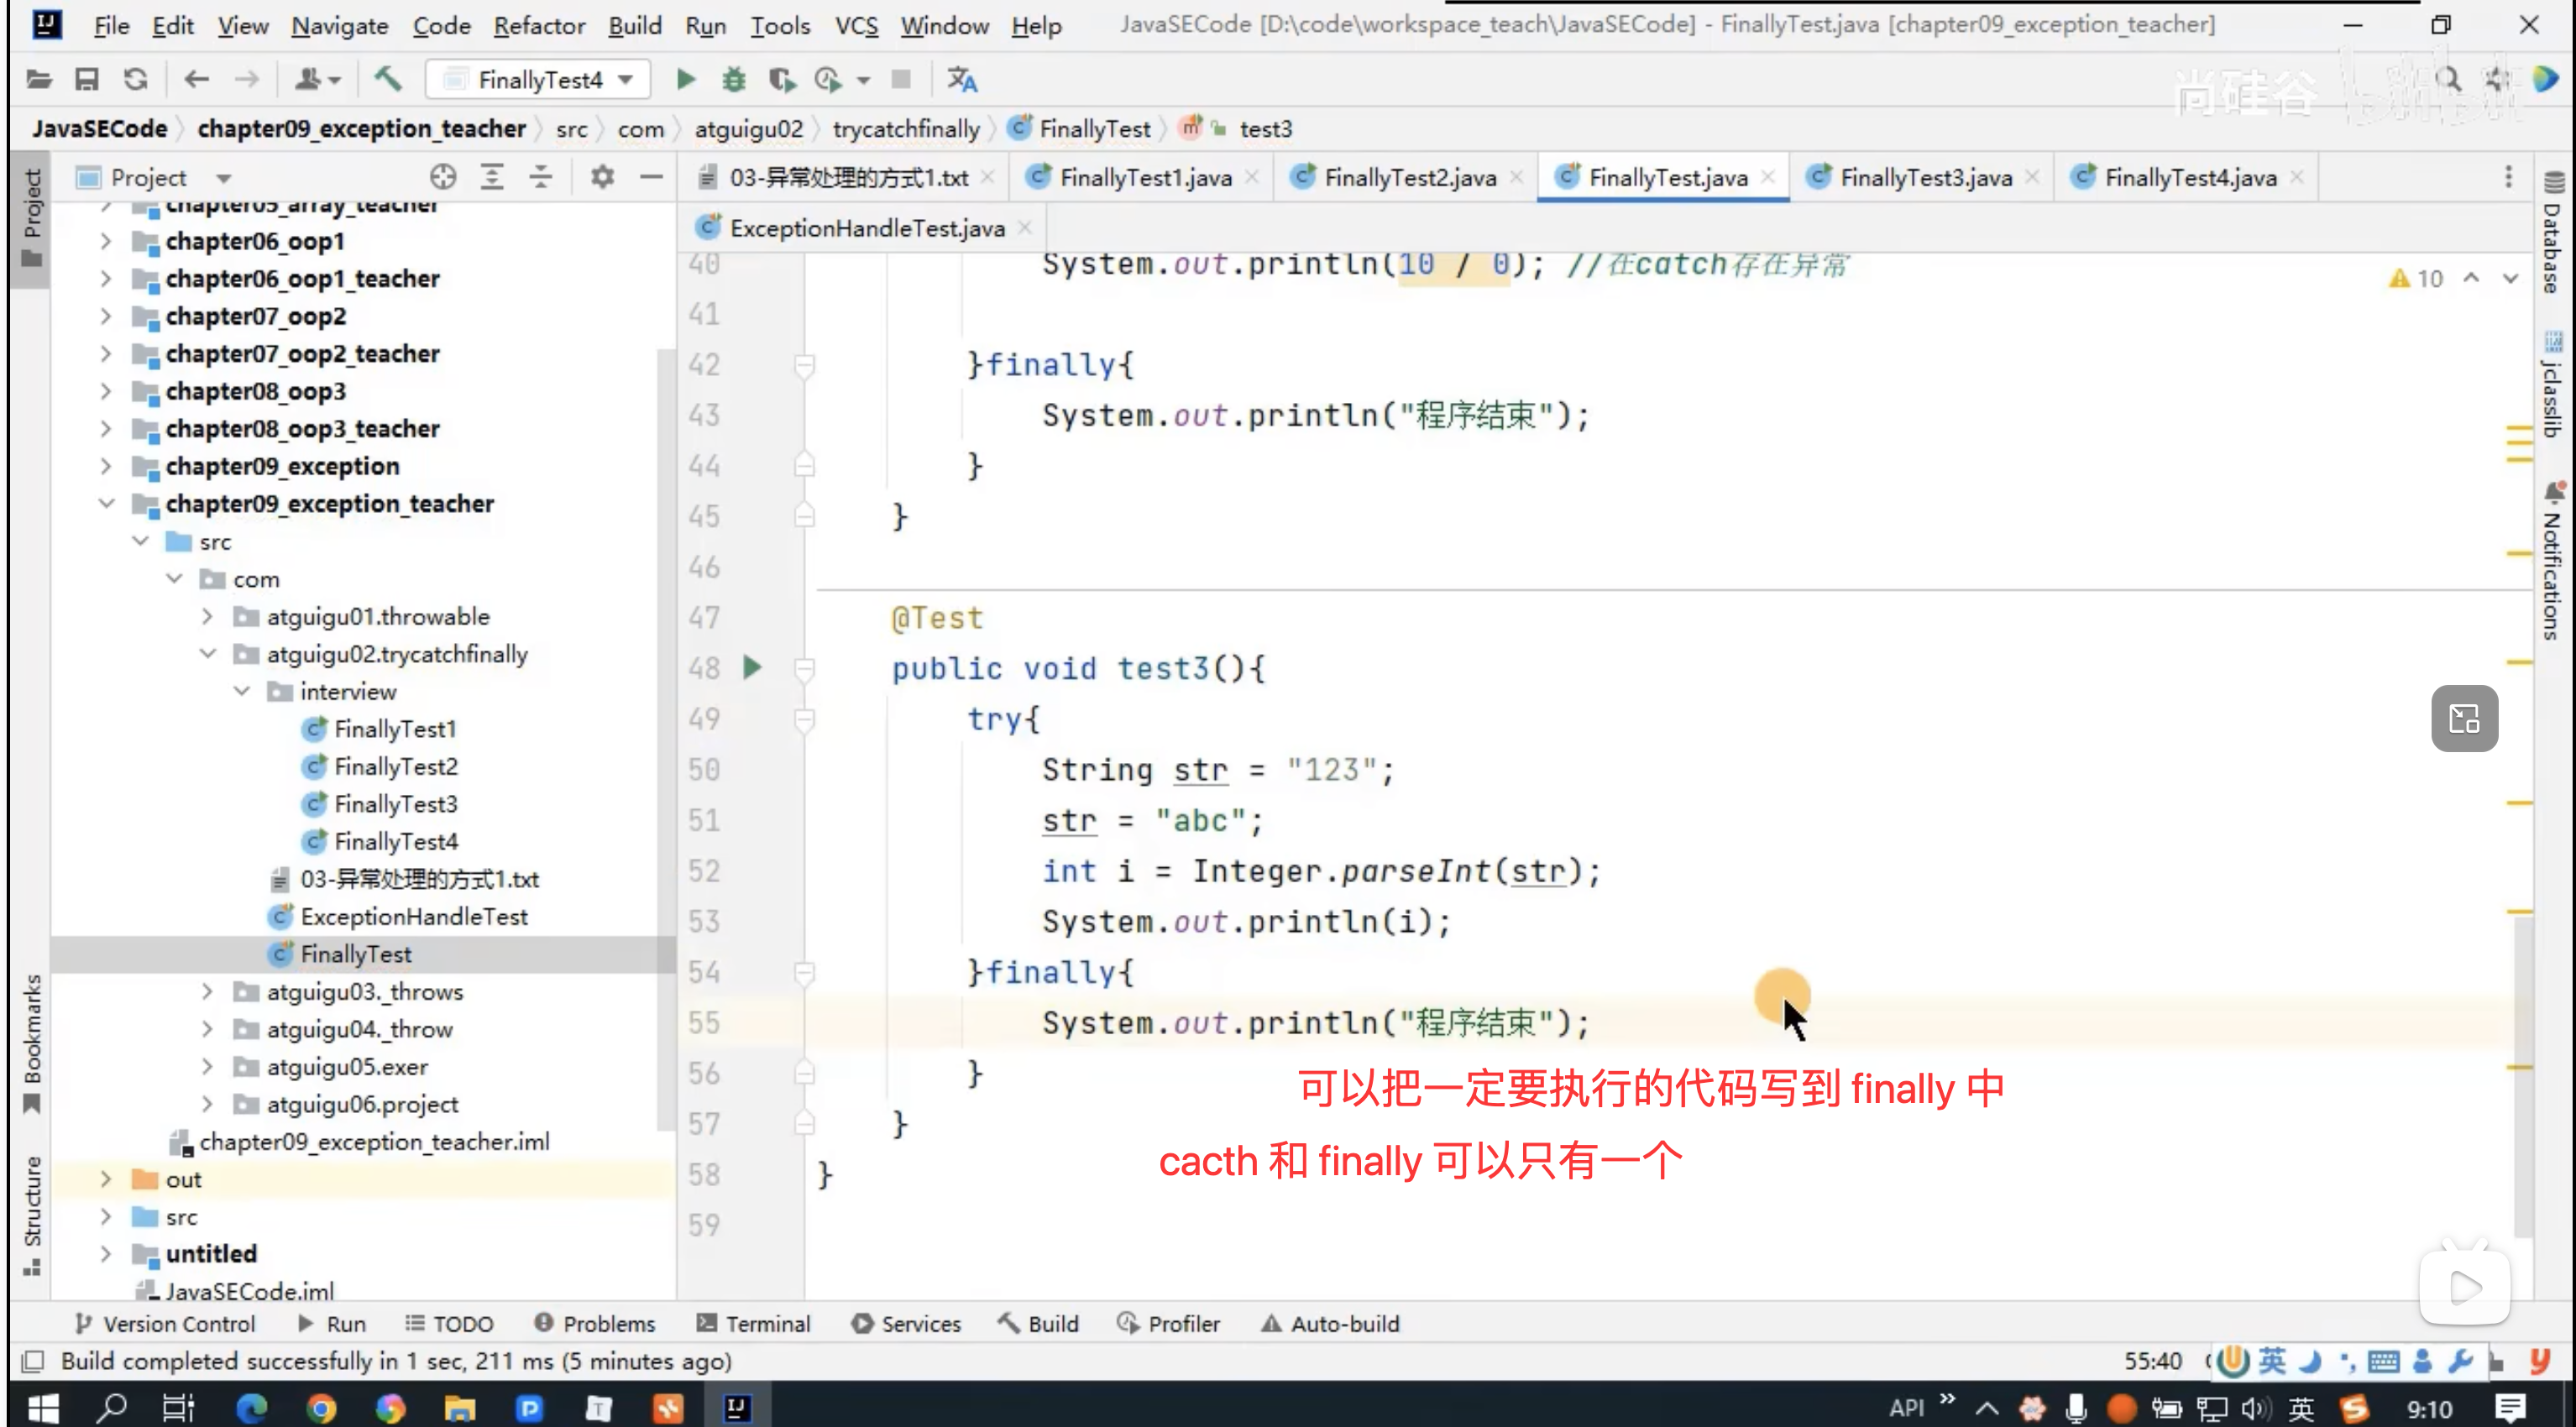Collapse the interview package node
The image size is (2576, 1427).
coord(242,691)
